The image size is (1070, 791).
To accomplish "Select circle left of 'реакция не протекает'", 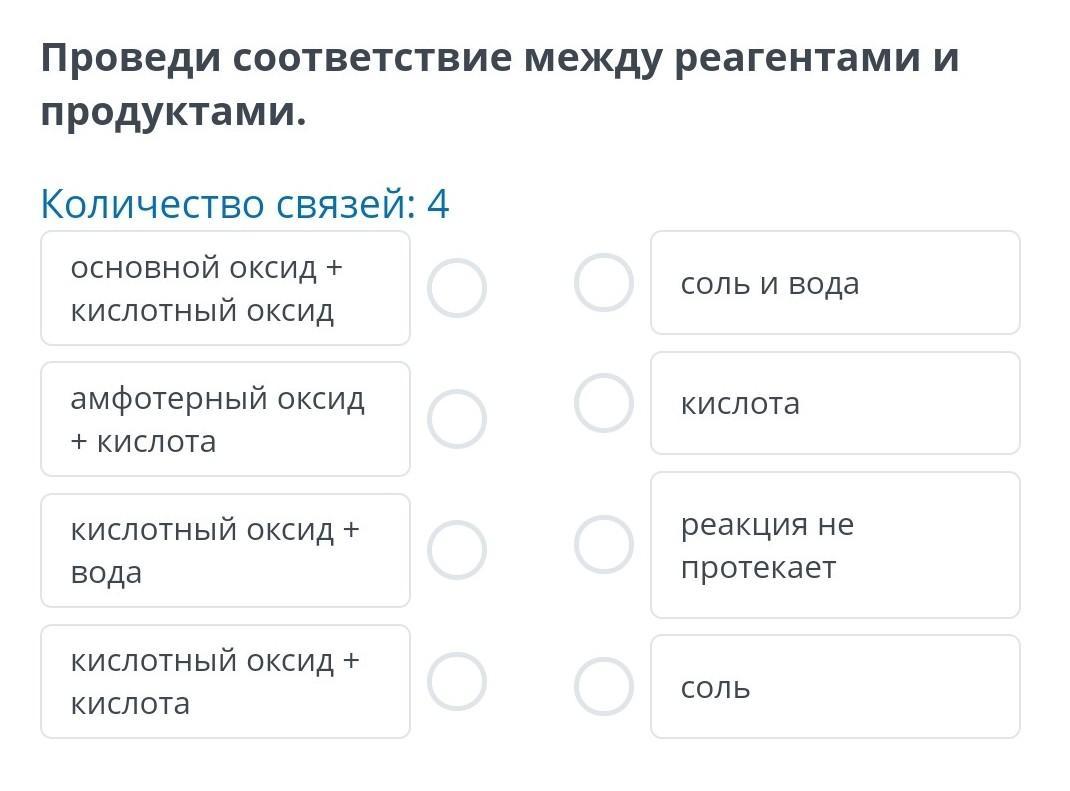I will click(604, 545).
